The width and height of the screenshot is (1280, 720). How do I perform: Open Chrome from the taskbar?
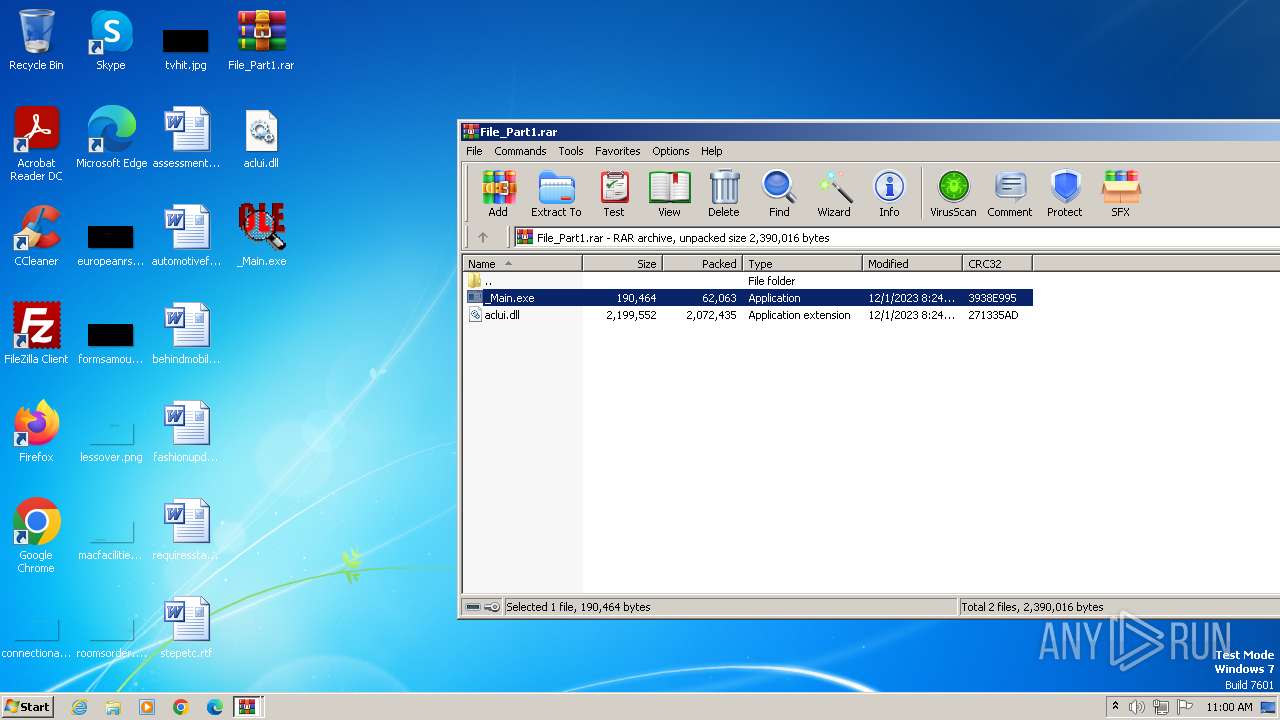pos(181,707)
